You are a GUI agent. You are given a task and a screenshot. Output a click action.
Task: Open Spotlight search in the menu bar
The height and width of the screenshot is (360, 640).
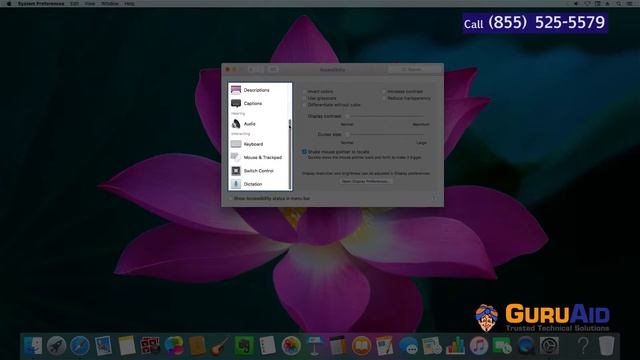pyautogui.click(x=619, y=3)
